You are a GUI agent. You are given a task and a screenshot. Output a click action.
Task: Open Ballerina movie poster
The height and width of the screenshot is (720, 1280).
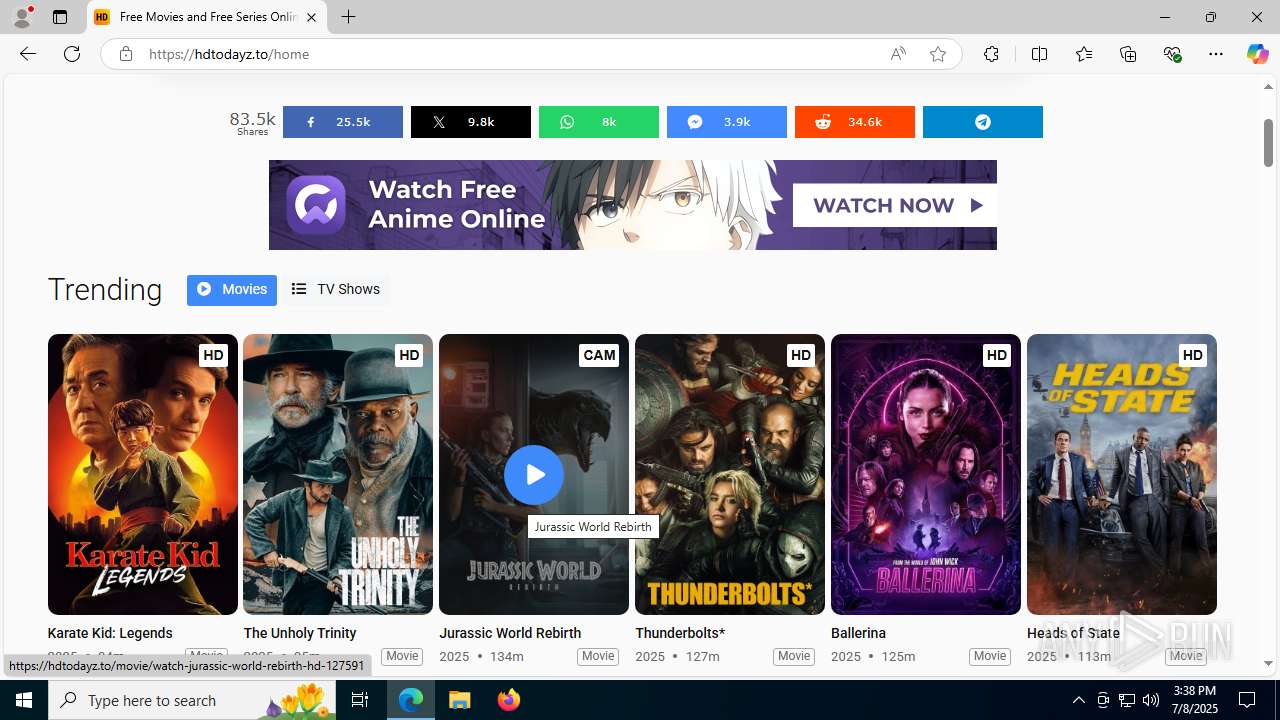tap(926, 474)
